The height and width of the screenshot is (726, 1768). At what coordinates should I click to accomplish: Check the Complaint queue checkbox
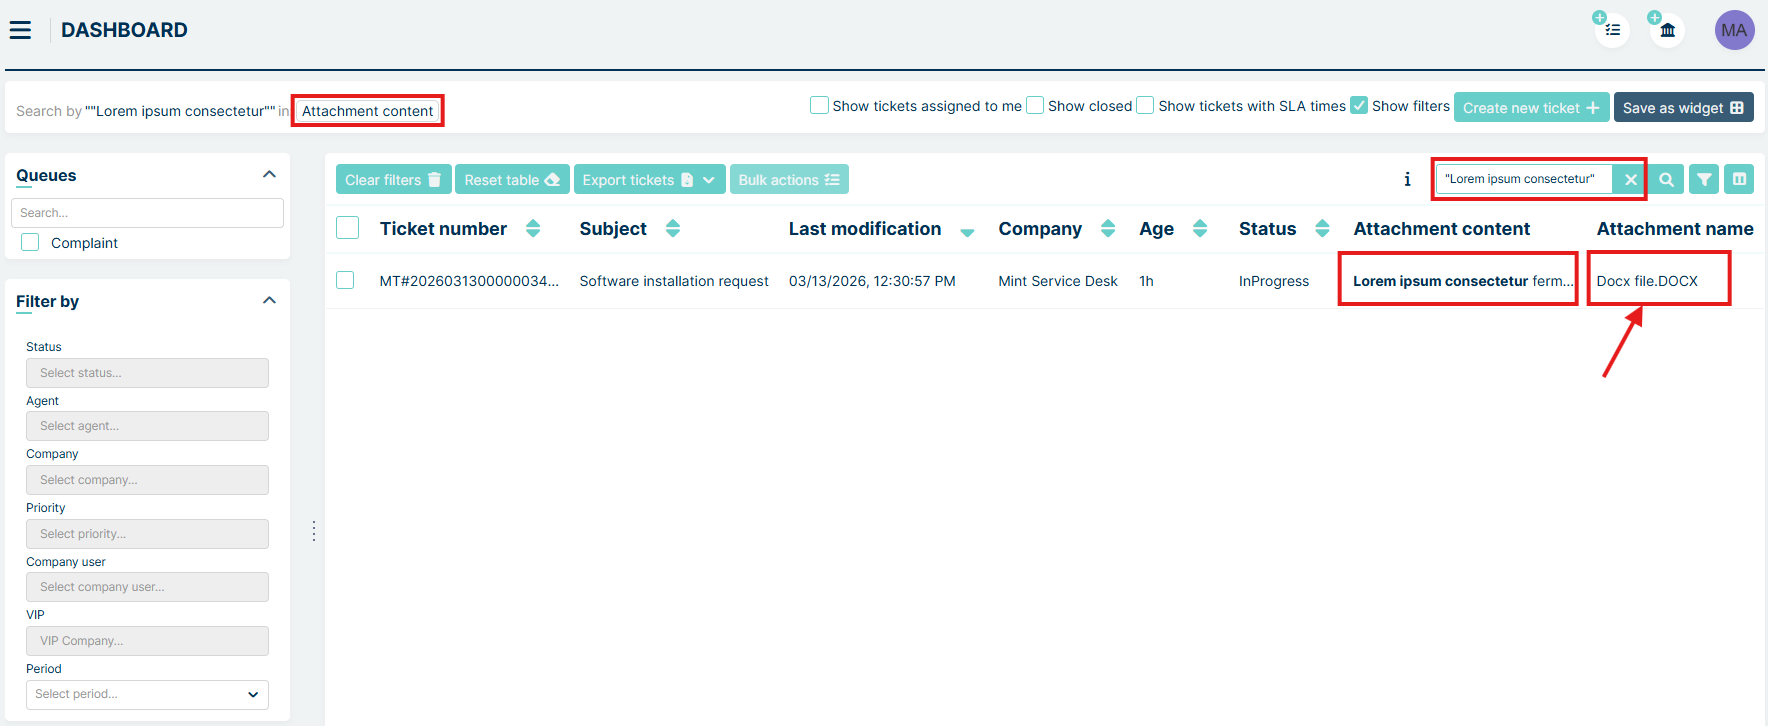coord(31,243)
